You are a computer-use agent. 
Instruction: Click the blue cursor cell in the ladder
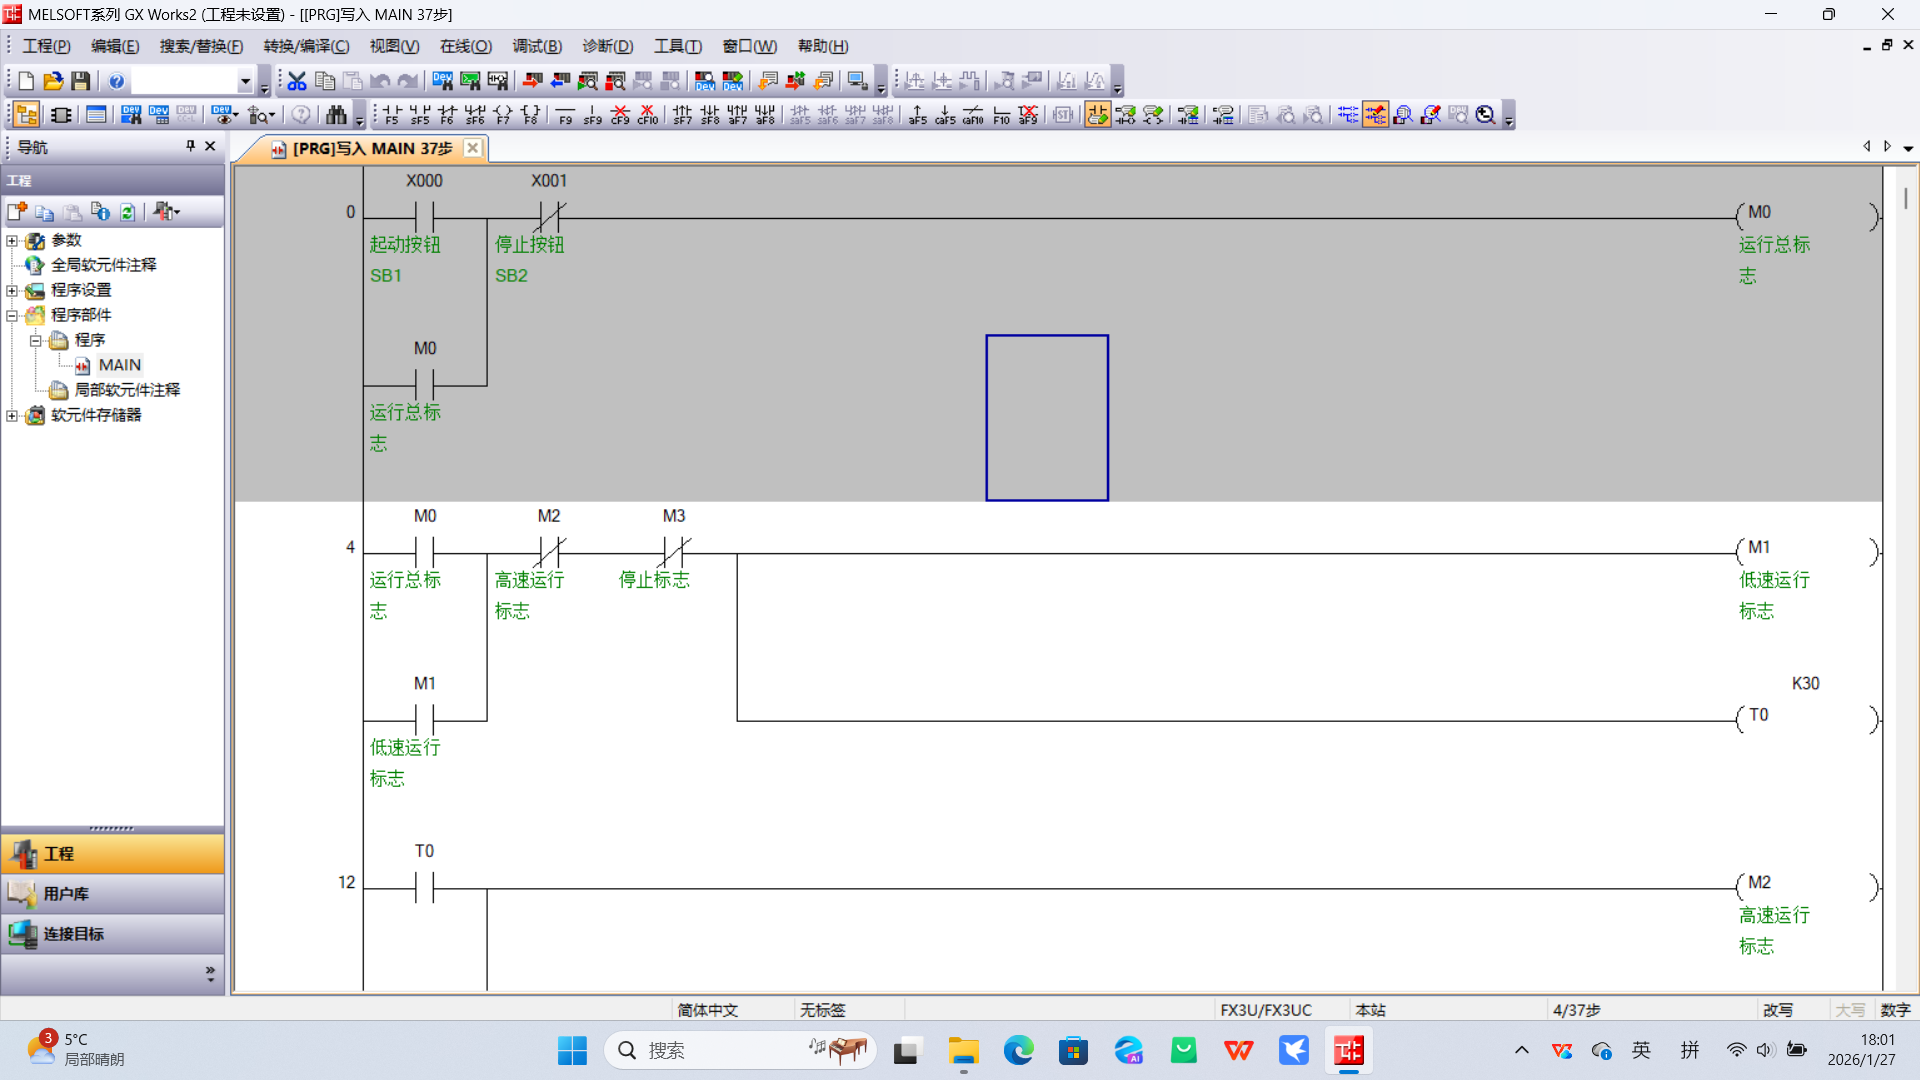(x=1047, y=418)
